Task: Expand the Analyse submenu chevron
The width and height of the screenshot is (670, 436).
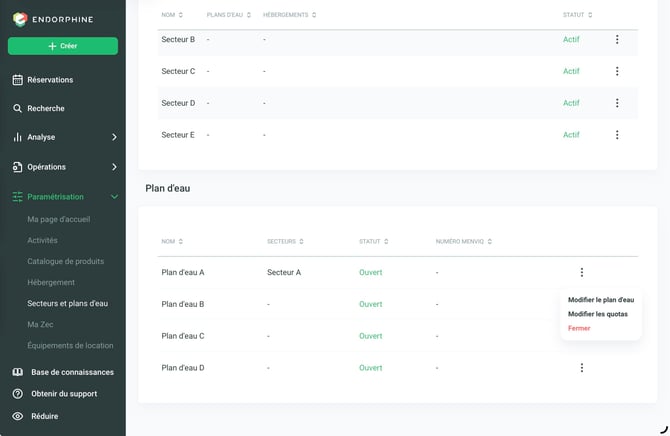Action: click(x=114, y=137)
